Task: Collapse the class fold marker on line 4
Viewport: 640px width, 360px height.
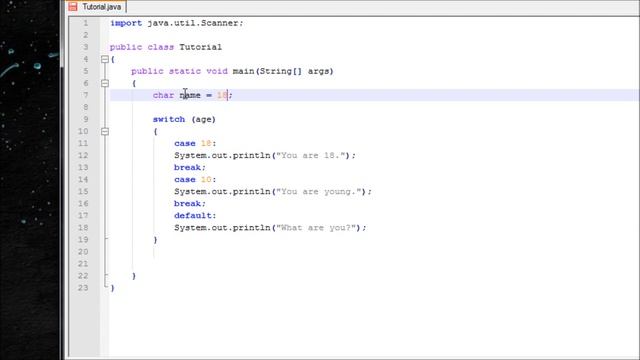Action: (x=105, y=59)
